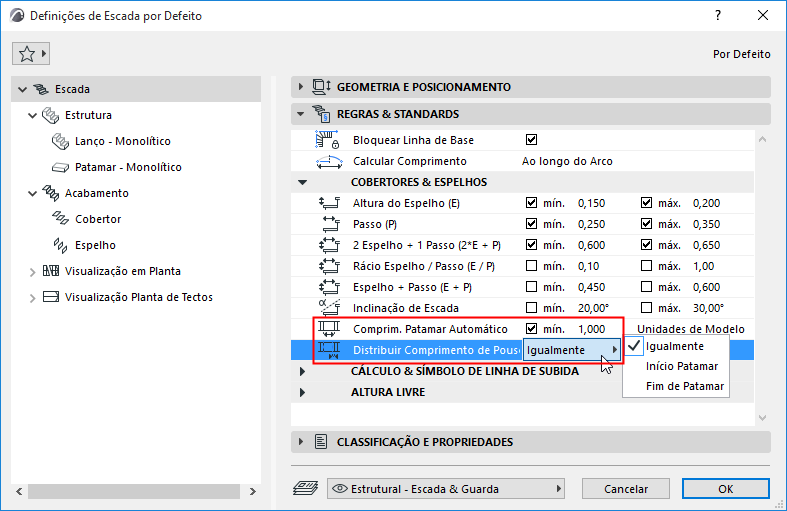This screenshot has height=511, width=787.
Task: Click the Cancelar button
Action: (x=625, y=488)
